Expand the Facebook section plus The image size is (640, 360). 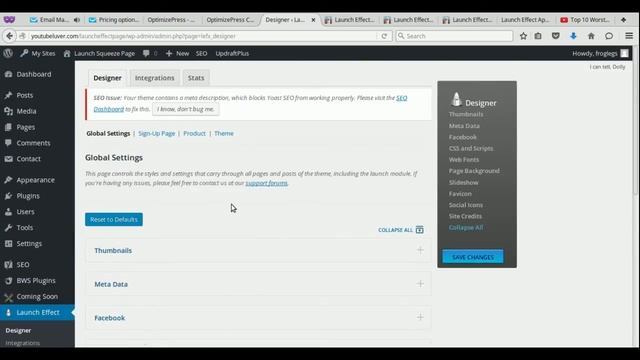click(420, 317)
